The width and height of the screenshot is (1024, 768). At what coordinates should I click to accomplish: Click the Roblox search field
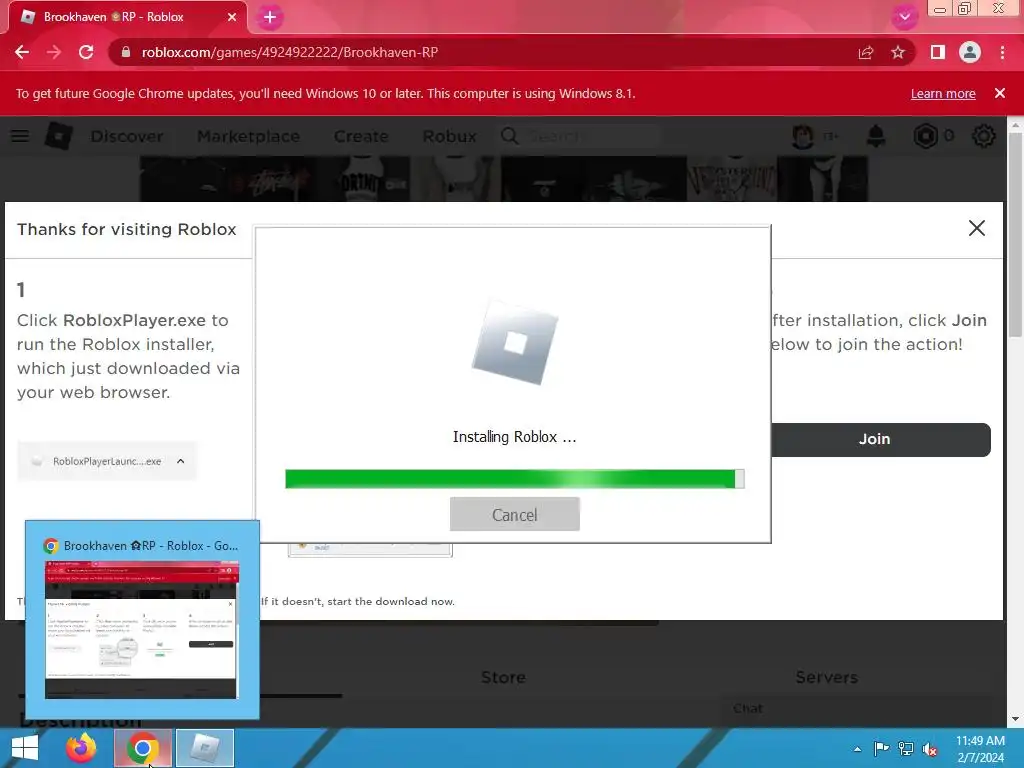tap(580, 136)
